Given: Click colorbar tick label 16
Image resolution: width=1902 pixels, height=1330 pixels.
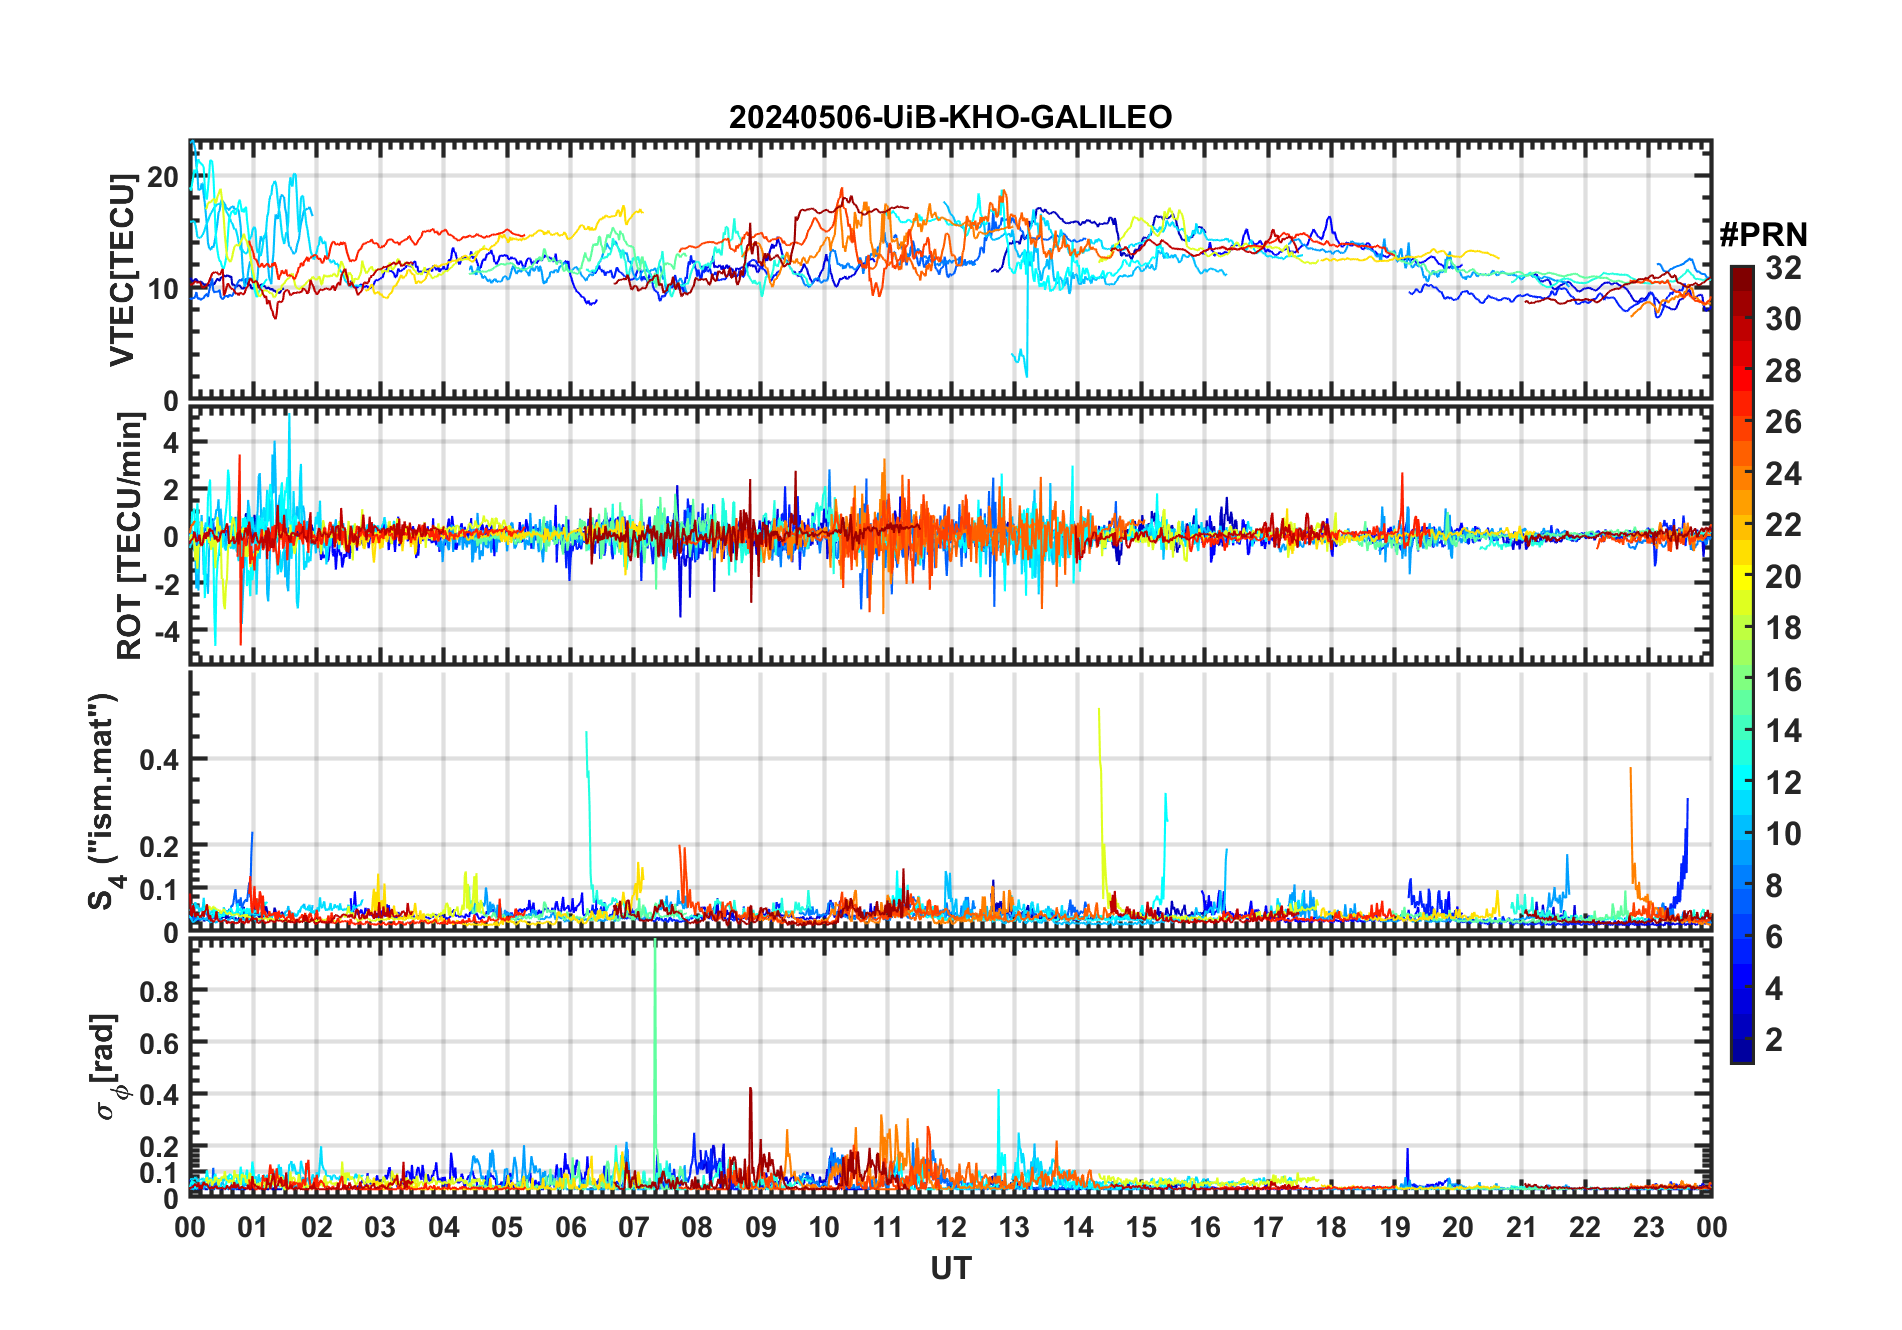Looking at the screenshot, I should pos(1783,679).
